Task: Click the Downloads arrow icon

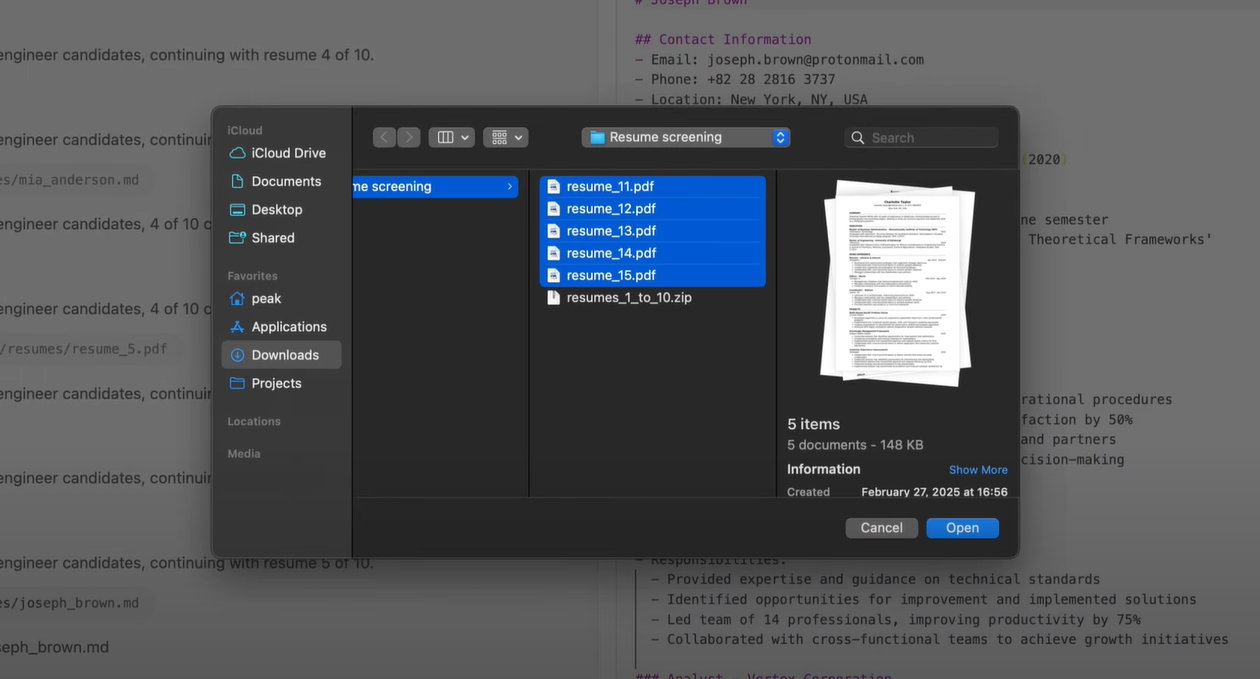Action: pyautogui.click(x=237, y=355)
